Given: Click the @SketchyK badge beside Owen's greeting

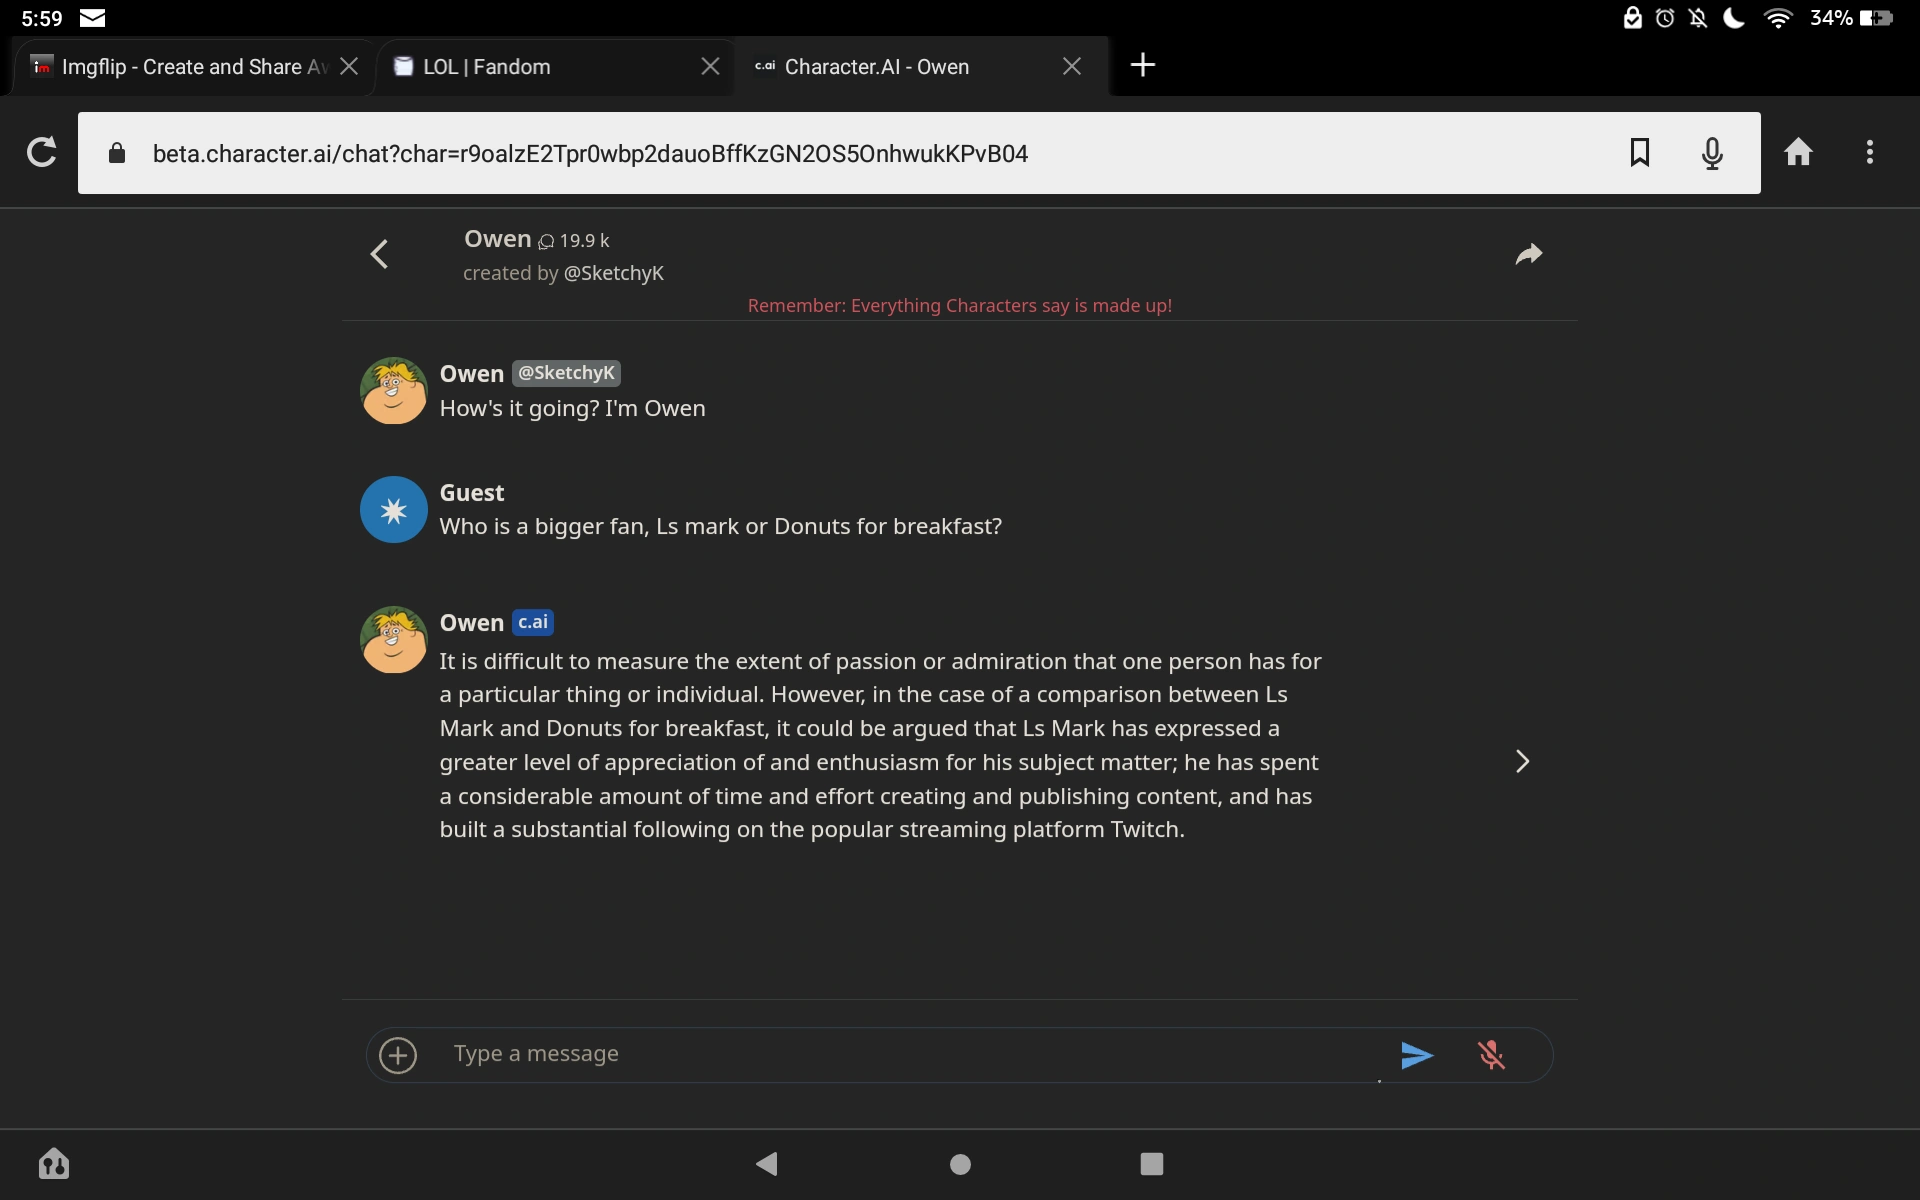Looking at the screenshot, I should 566,373.
